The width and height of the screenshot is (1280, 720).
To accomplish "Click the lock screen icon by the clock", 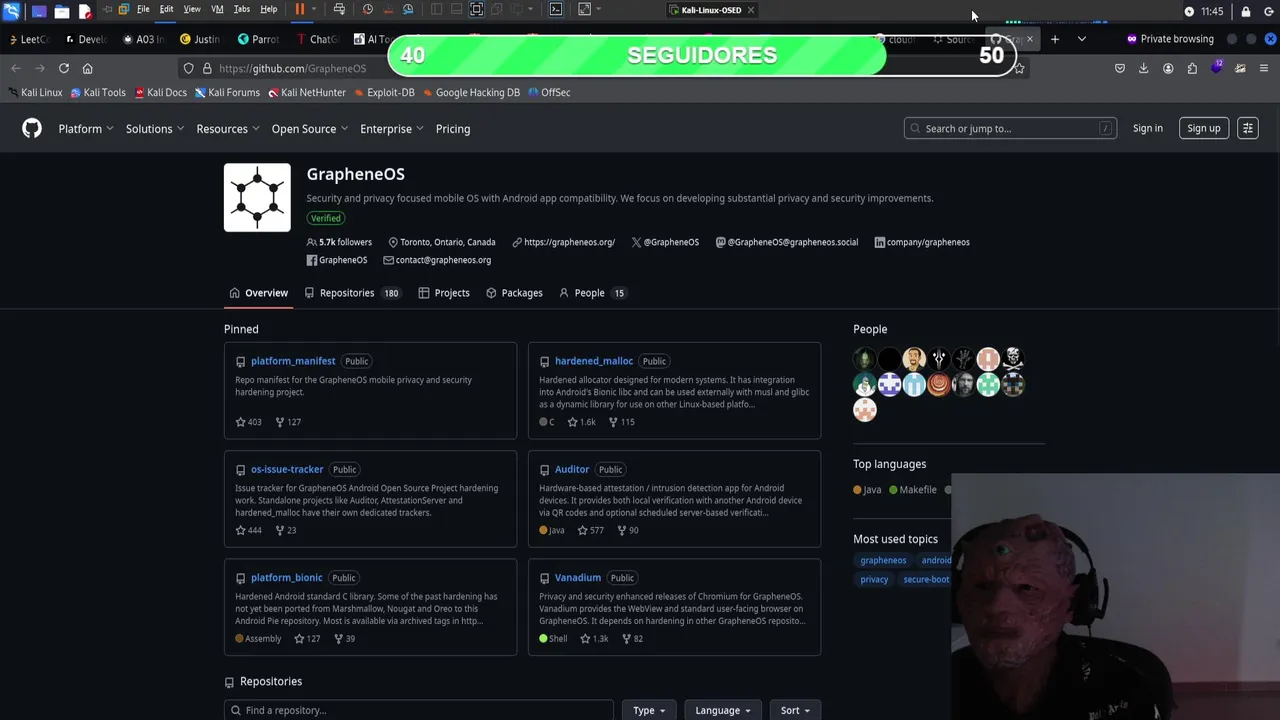I will pos(1245,11).
